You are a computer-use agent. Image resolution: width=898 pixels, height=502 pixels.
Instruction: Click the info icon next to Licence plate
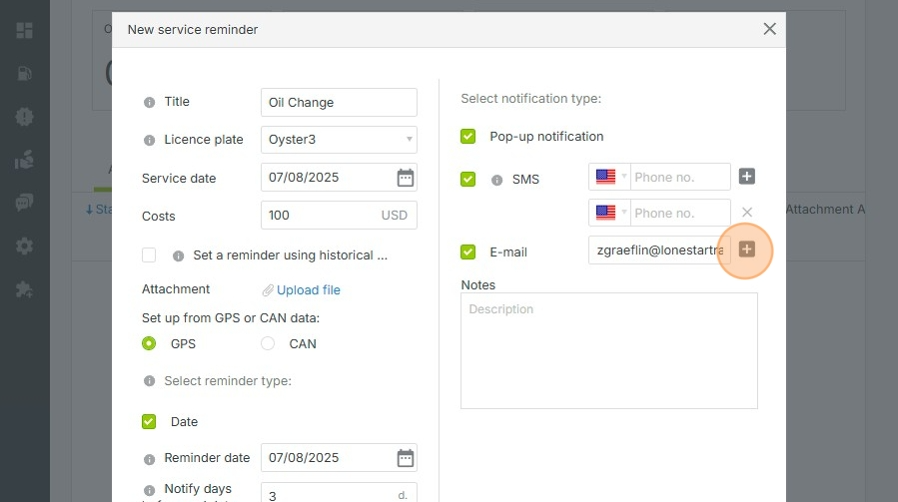(x=149, y=140)
